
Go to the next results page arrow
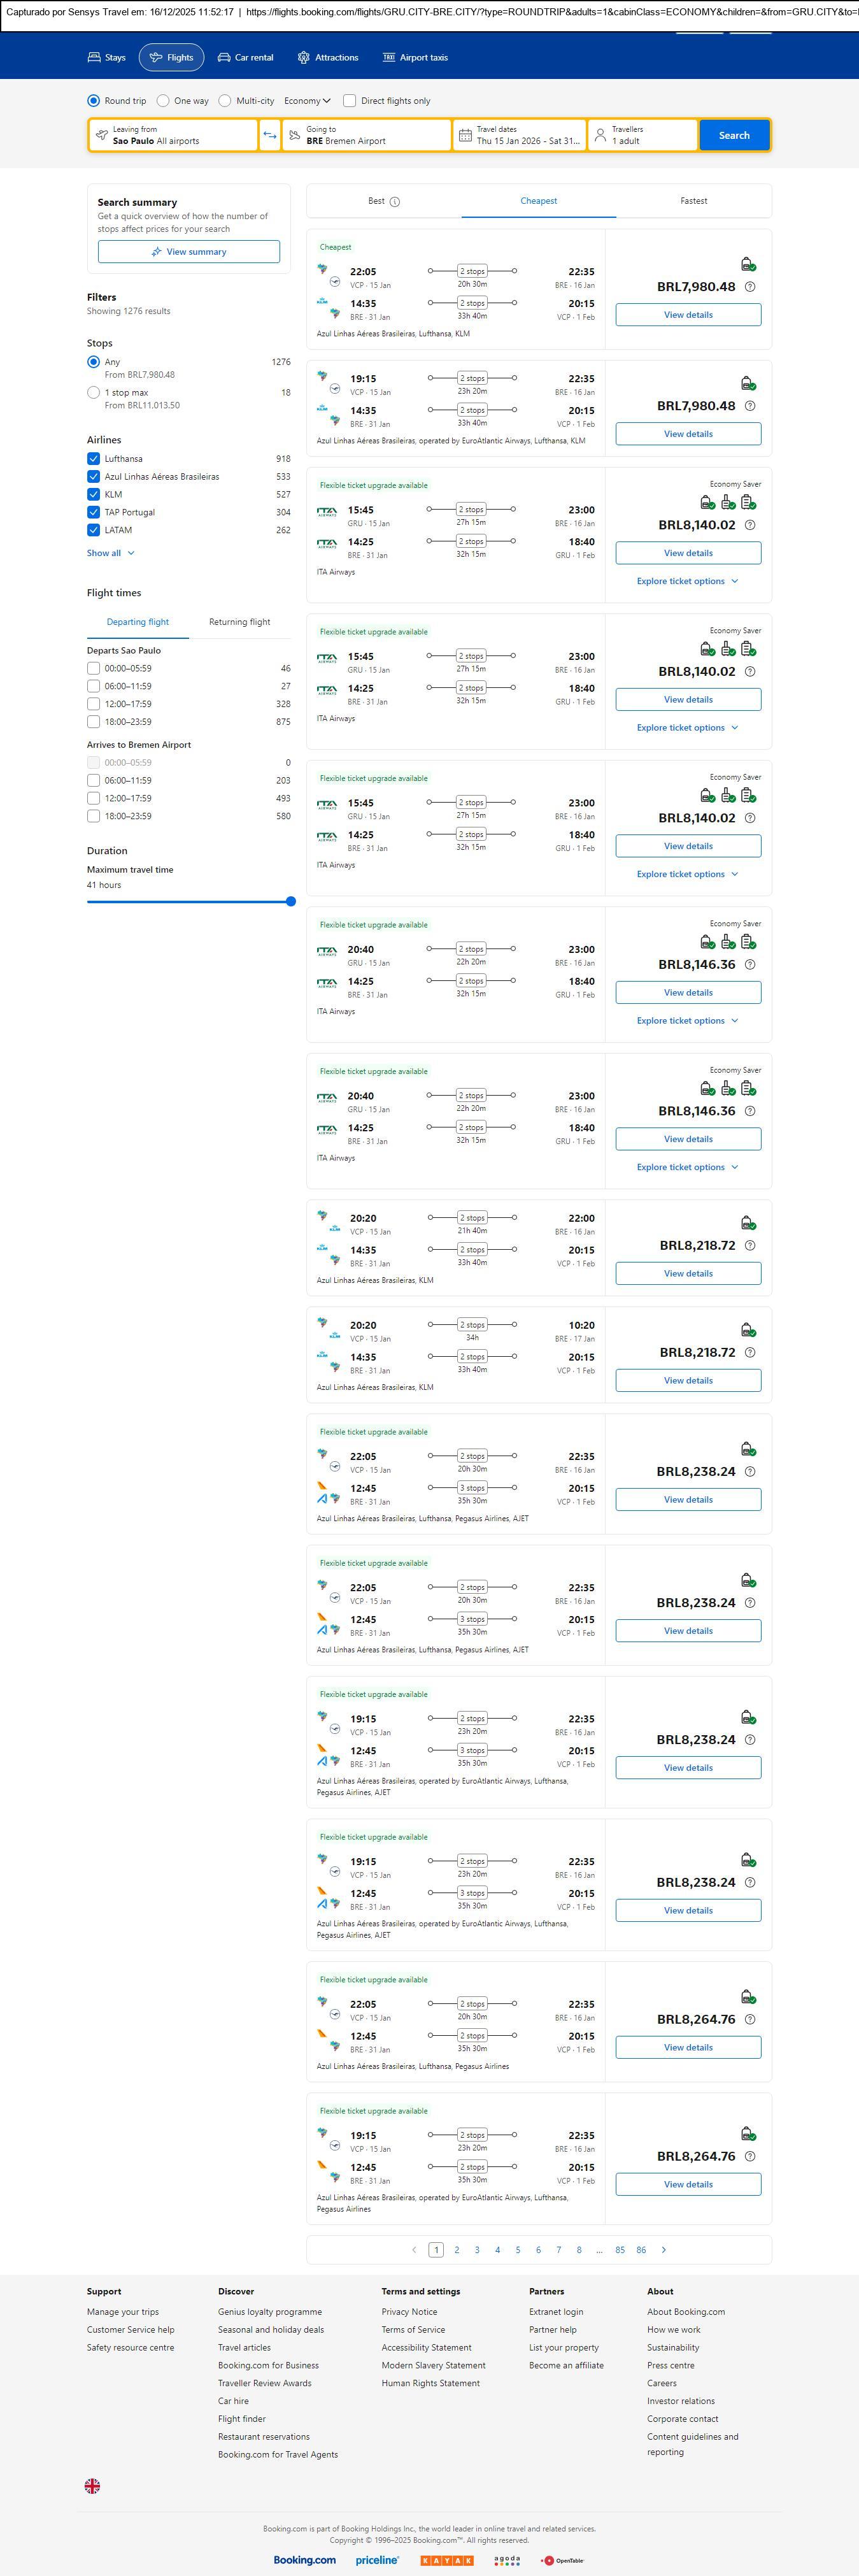664,2250
